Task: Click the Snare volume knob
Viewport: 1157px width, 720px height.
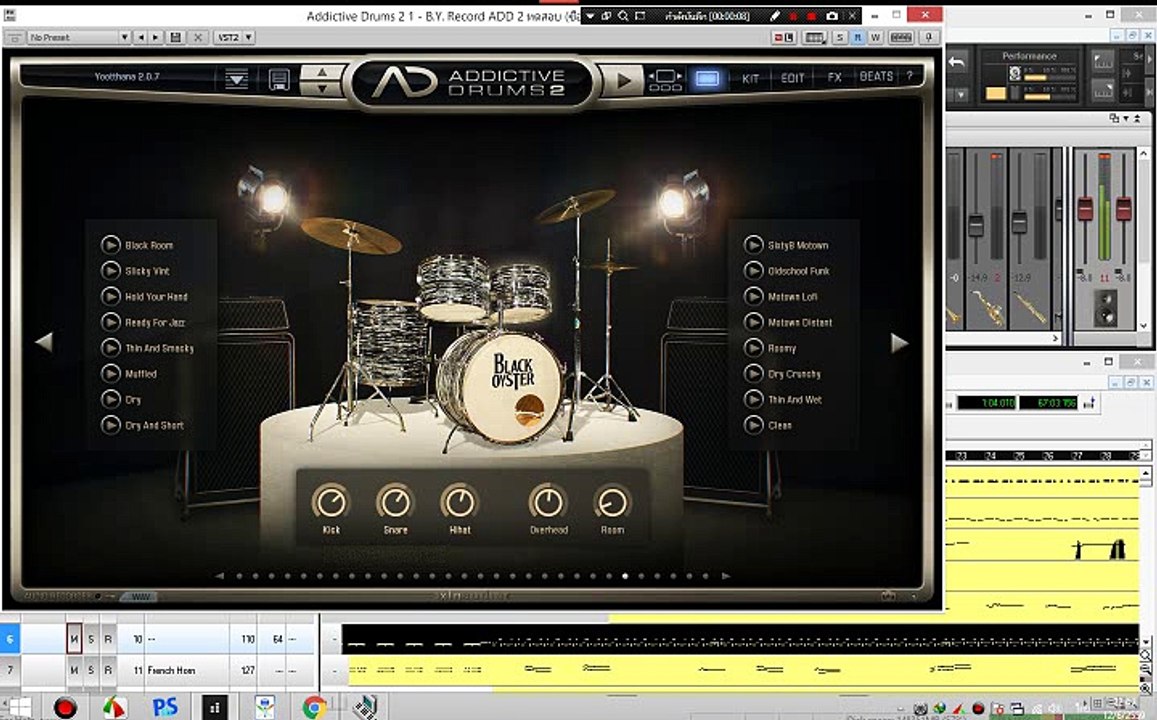Action: pos(395,502)
